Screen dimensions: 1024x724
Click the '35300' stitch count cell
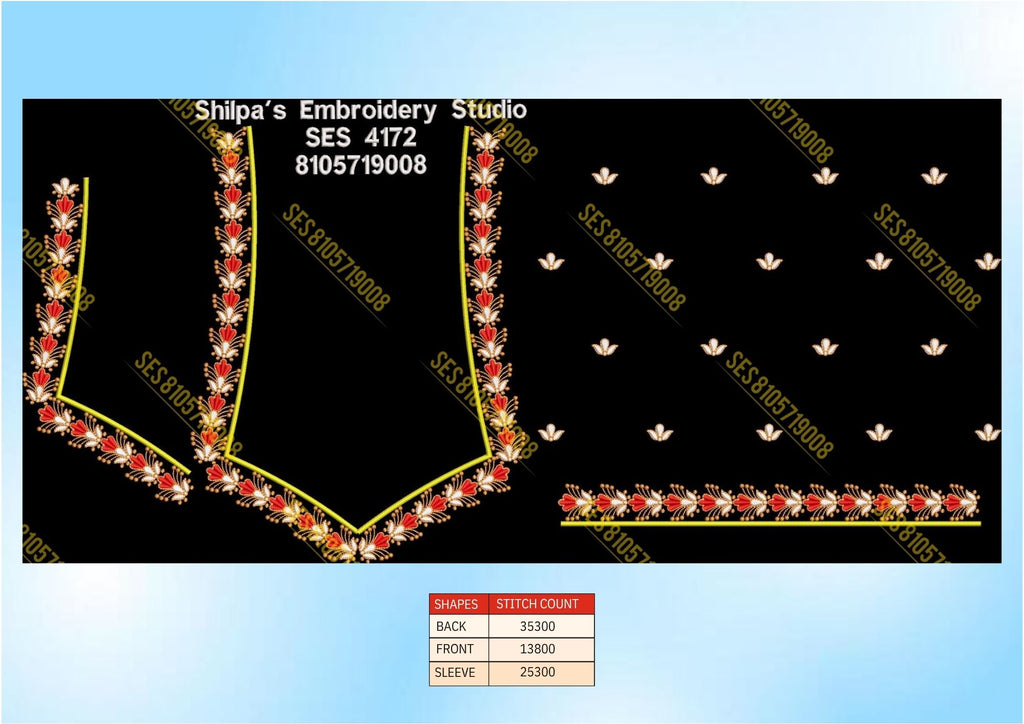click(541, 626)
